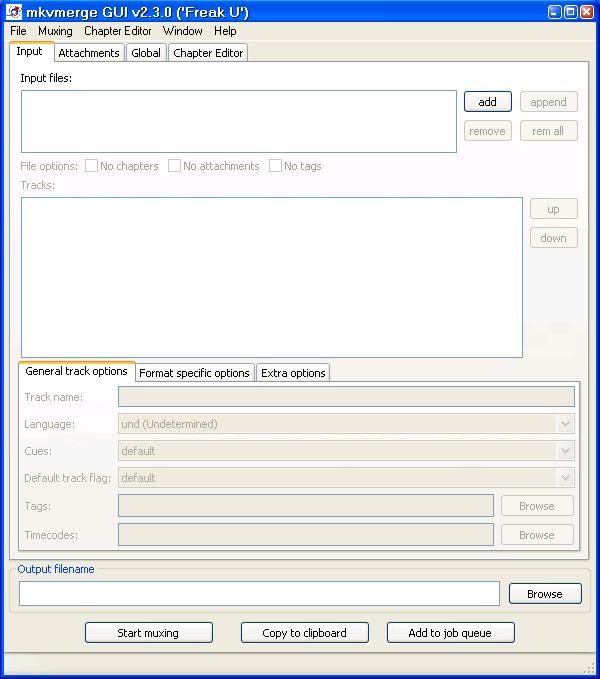The height and width of the screenshot is (679, 600).
Task: Click the mkvmerge app icon in title bar
Action: click(14, 12)
